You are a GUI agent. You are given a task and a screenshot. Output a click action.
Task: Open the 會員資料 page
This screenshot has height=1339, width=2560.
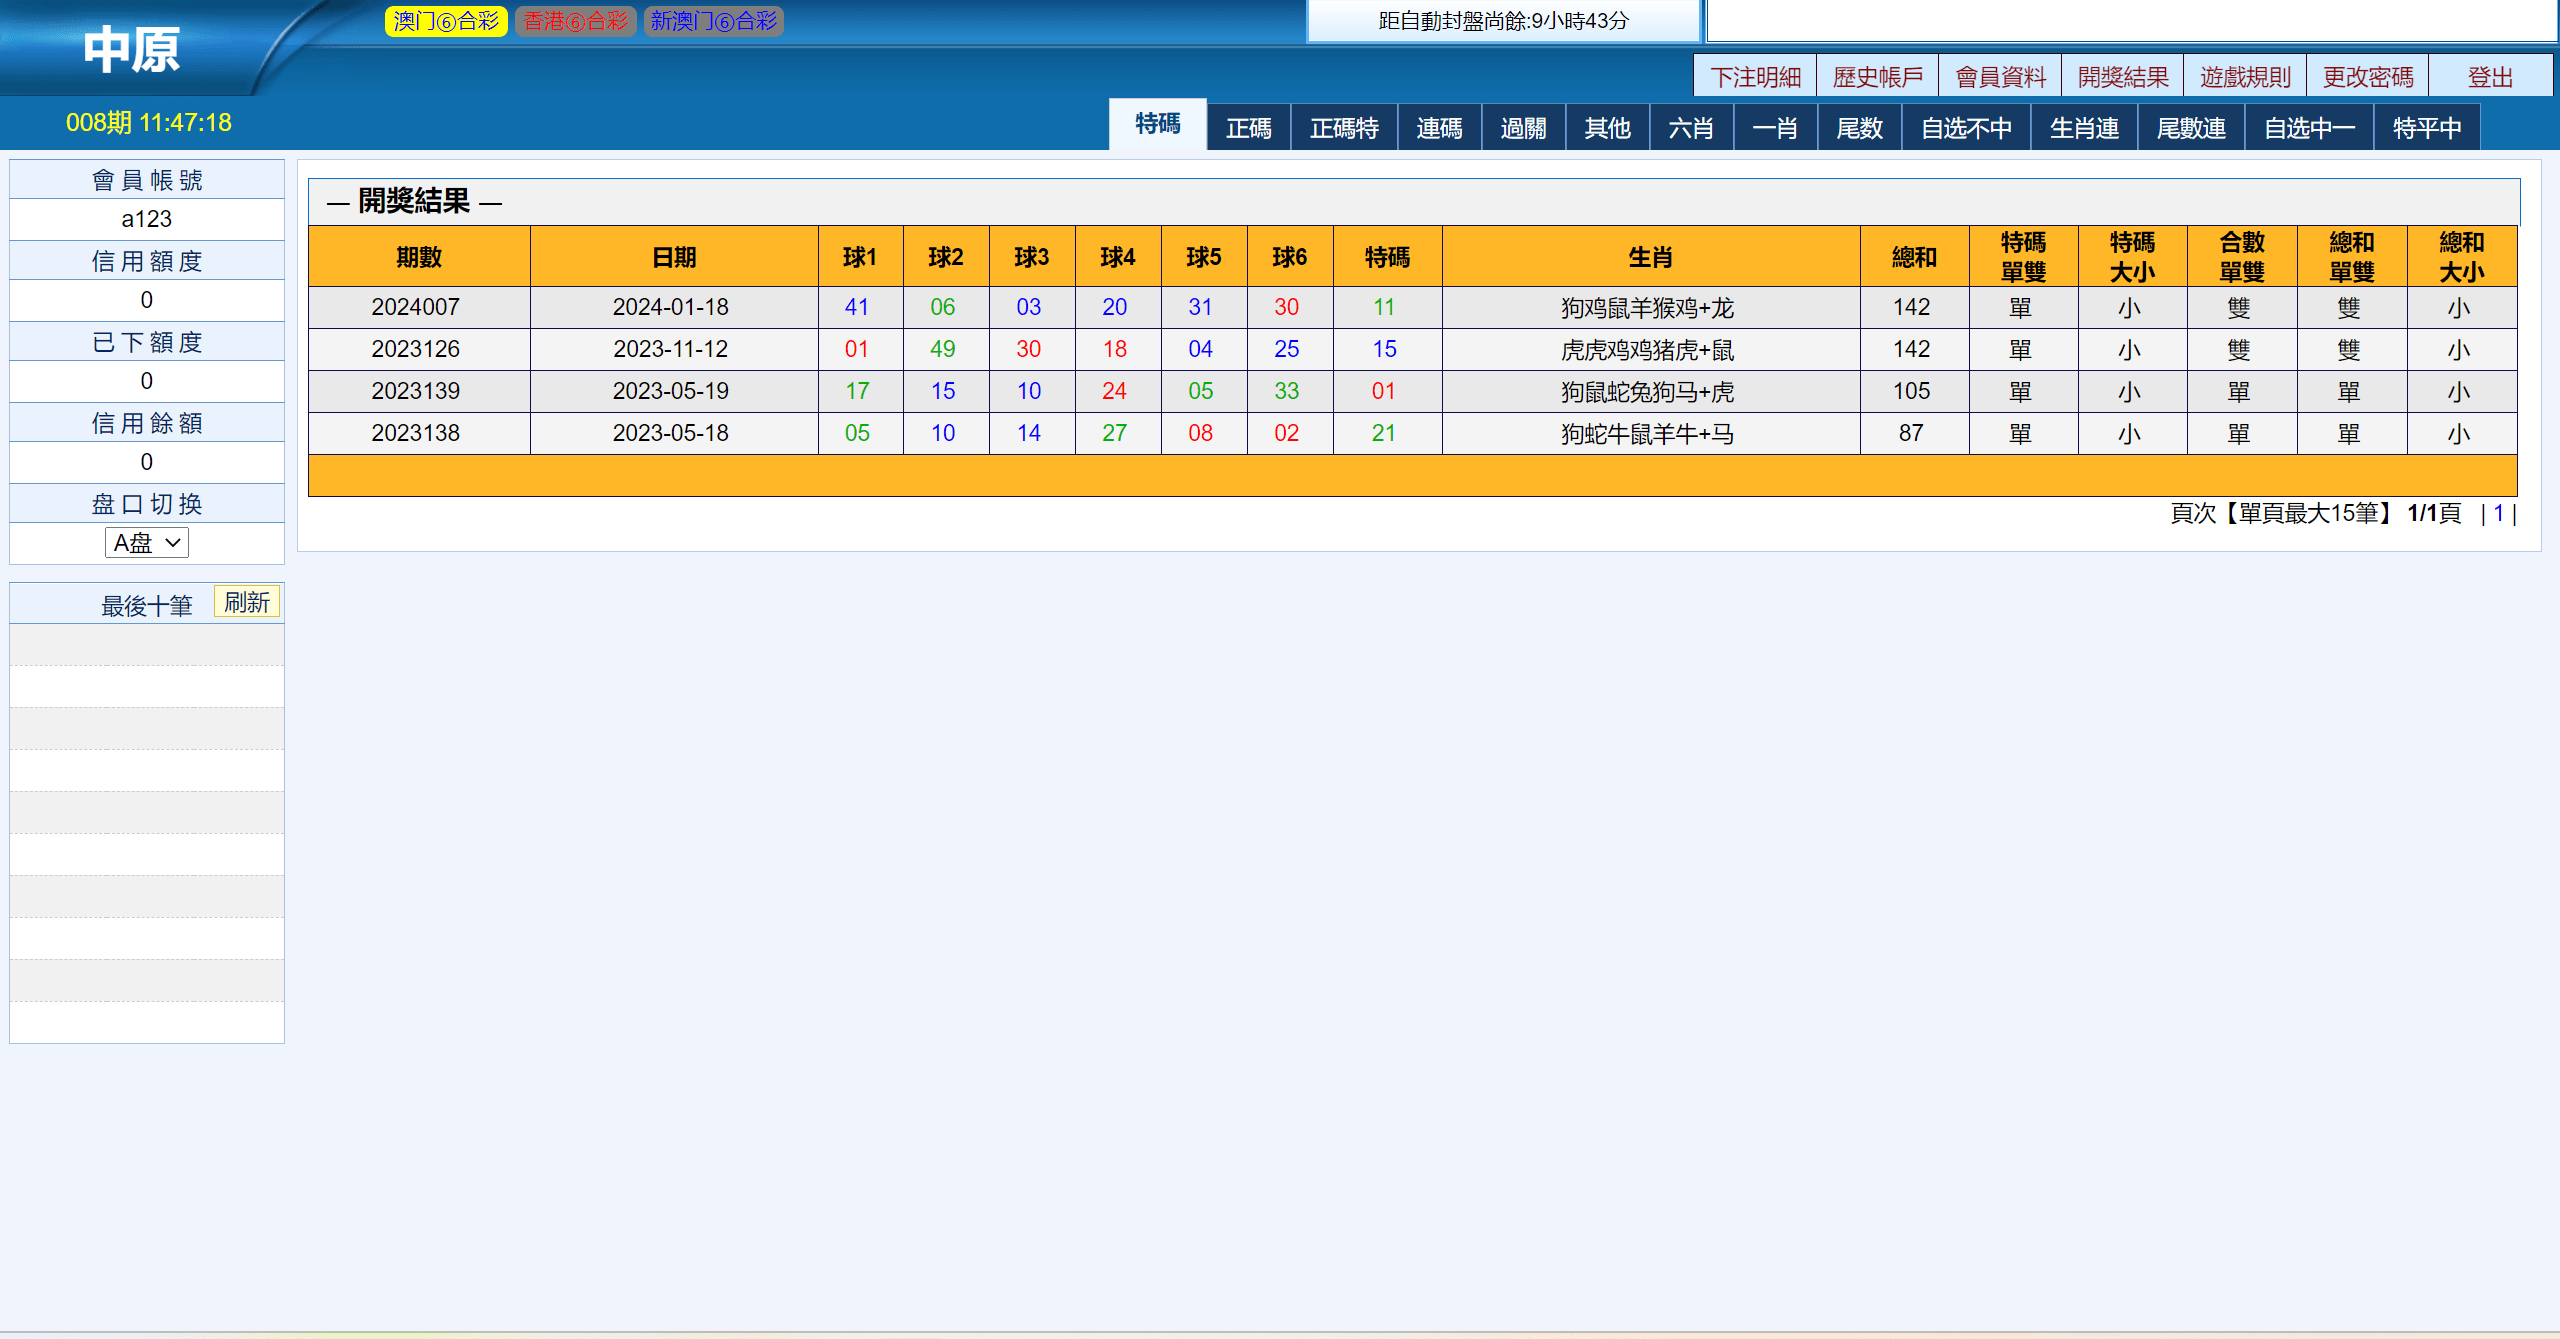(x=2001, y=77)
